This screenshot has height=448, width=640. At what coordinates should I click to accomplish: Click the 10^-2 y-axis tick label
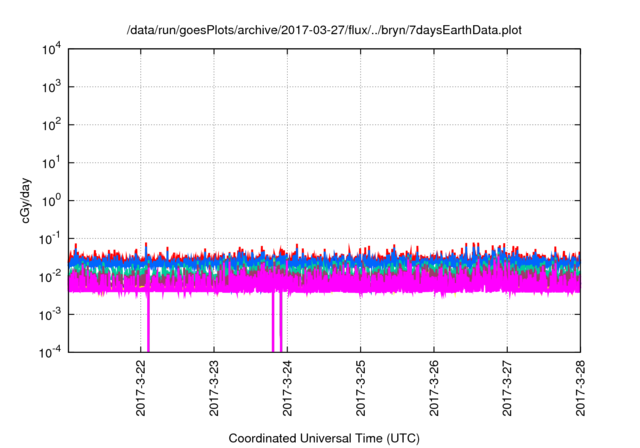click(51, 277)
